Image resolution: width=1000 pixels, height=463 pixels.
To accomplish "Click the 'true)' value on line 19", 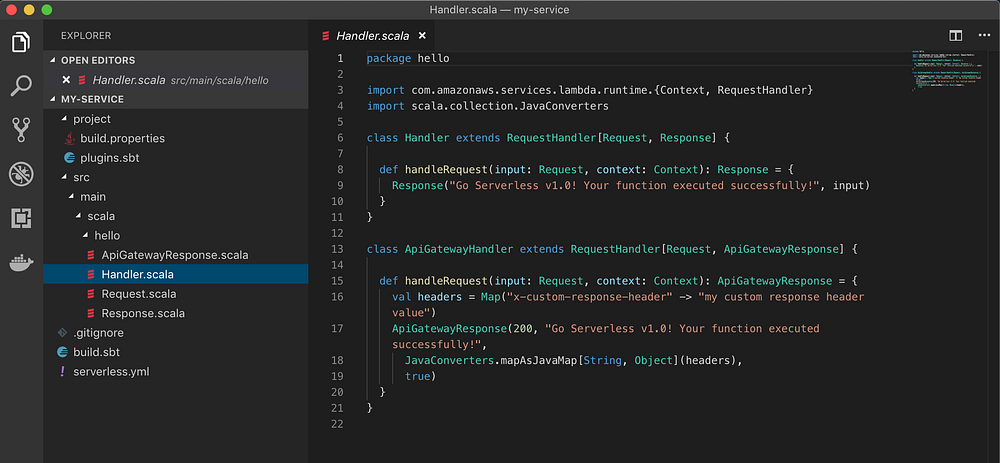I will click(421, 376).
